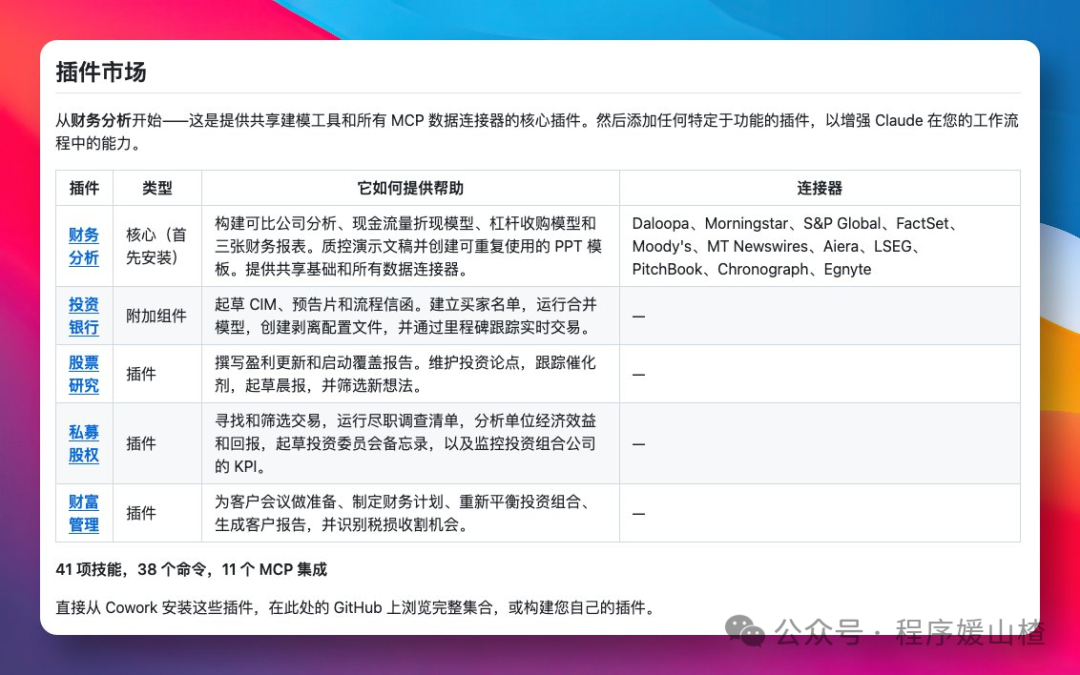Select the 它如何提供帮助 column header
Viewport: 1080px width, 675px height.
[x=411, y=188]
